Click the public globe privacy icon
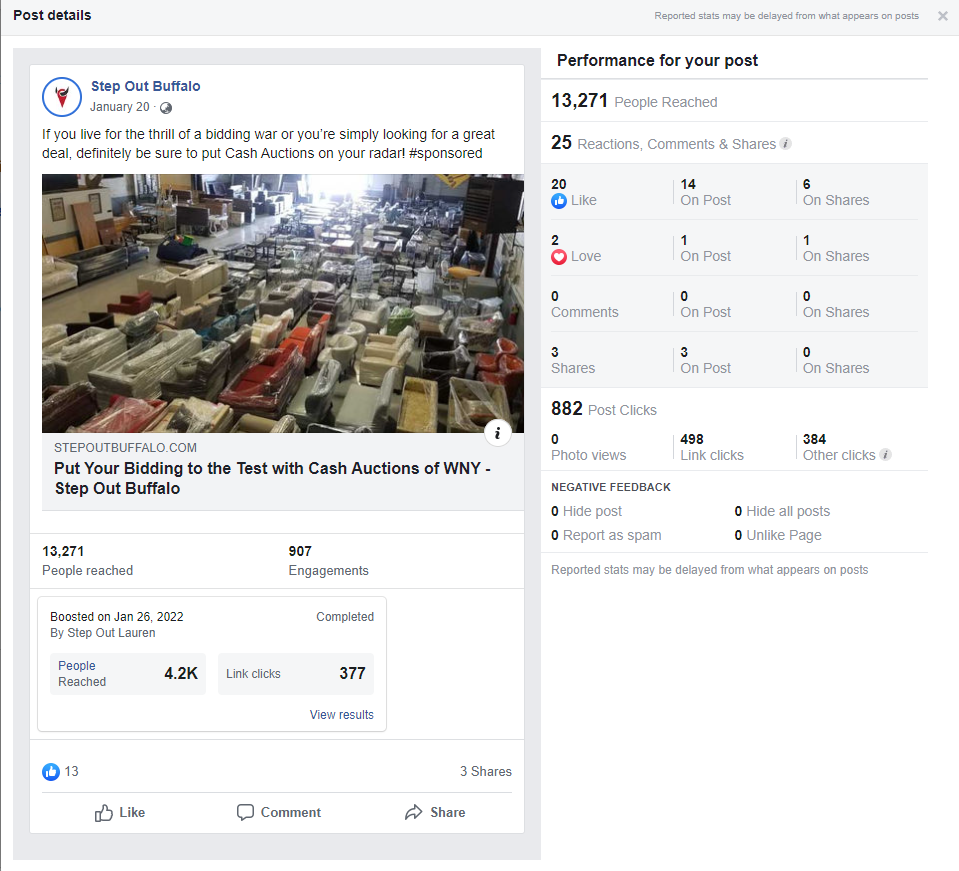This screenshot has height=871, width=959. coord(166,108)
